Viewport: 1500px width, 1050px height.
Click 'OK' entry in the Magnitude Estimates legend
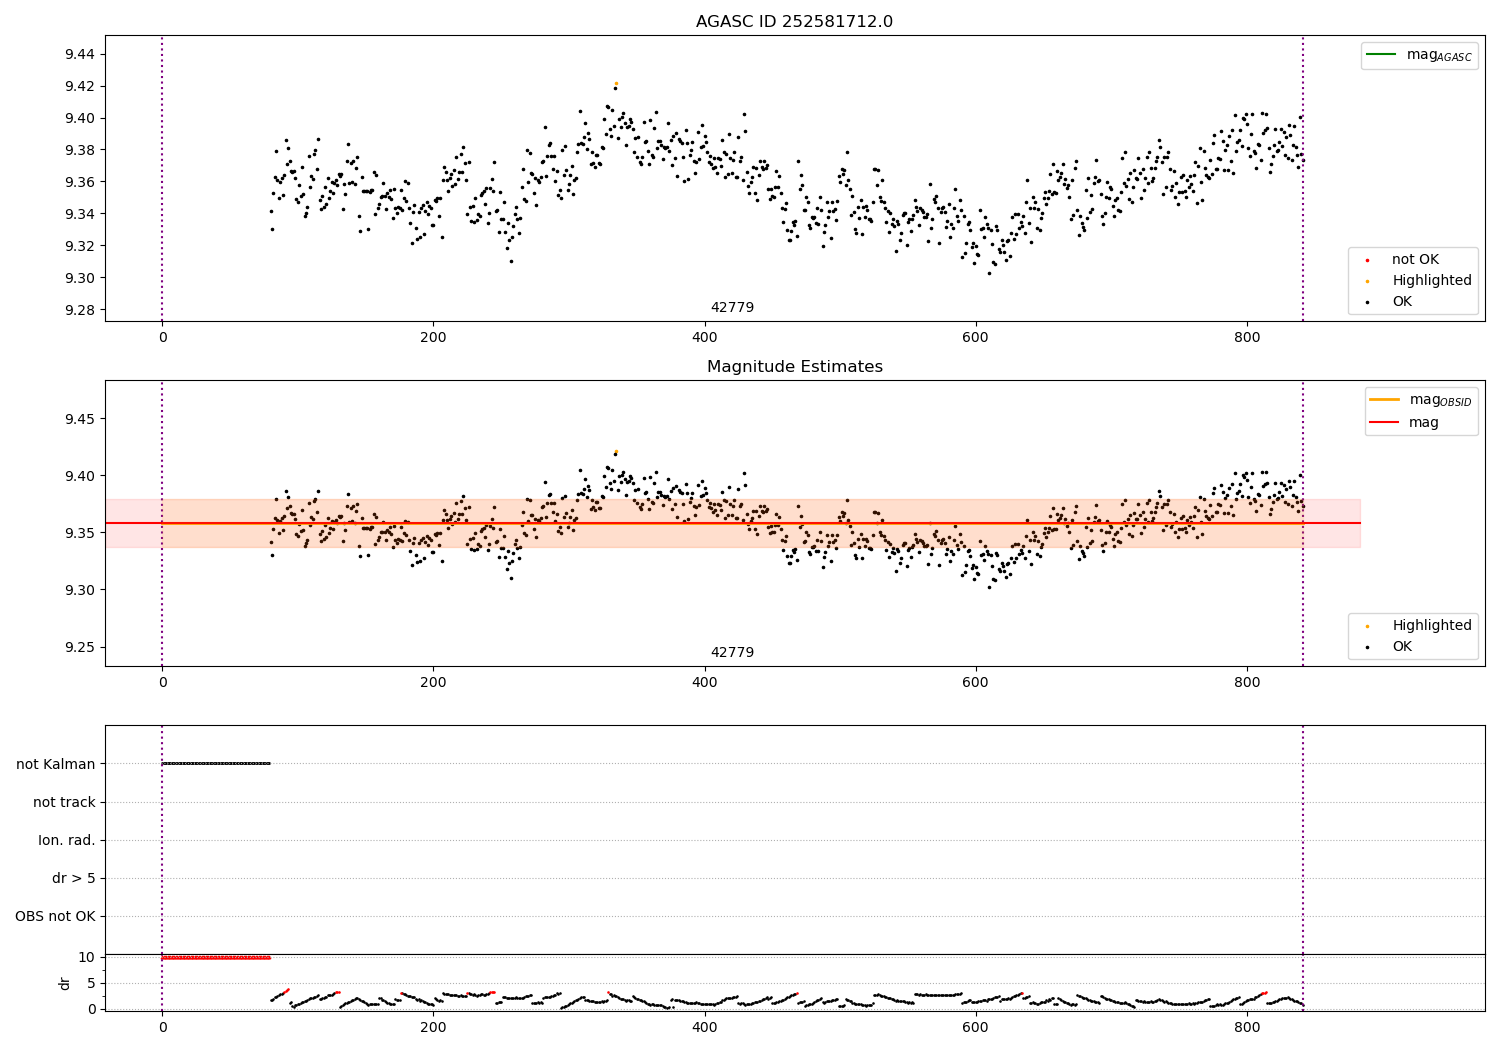(1391, 646)
